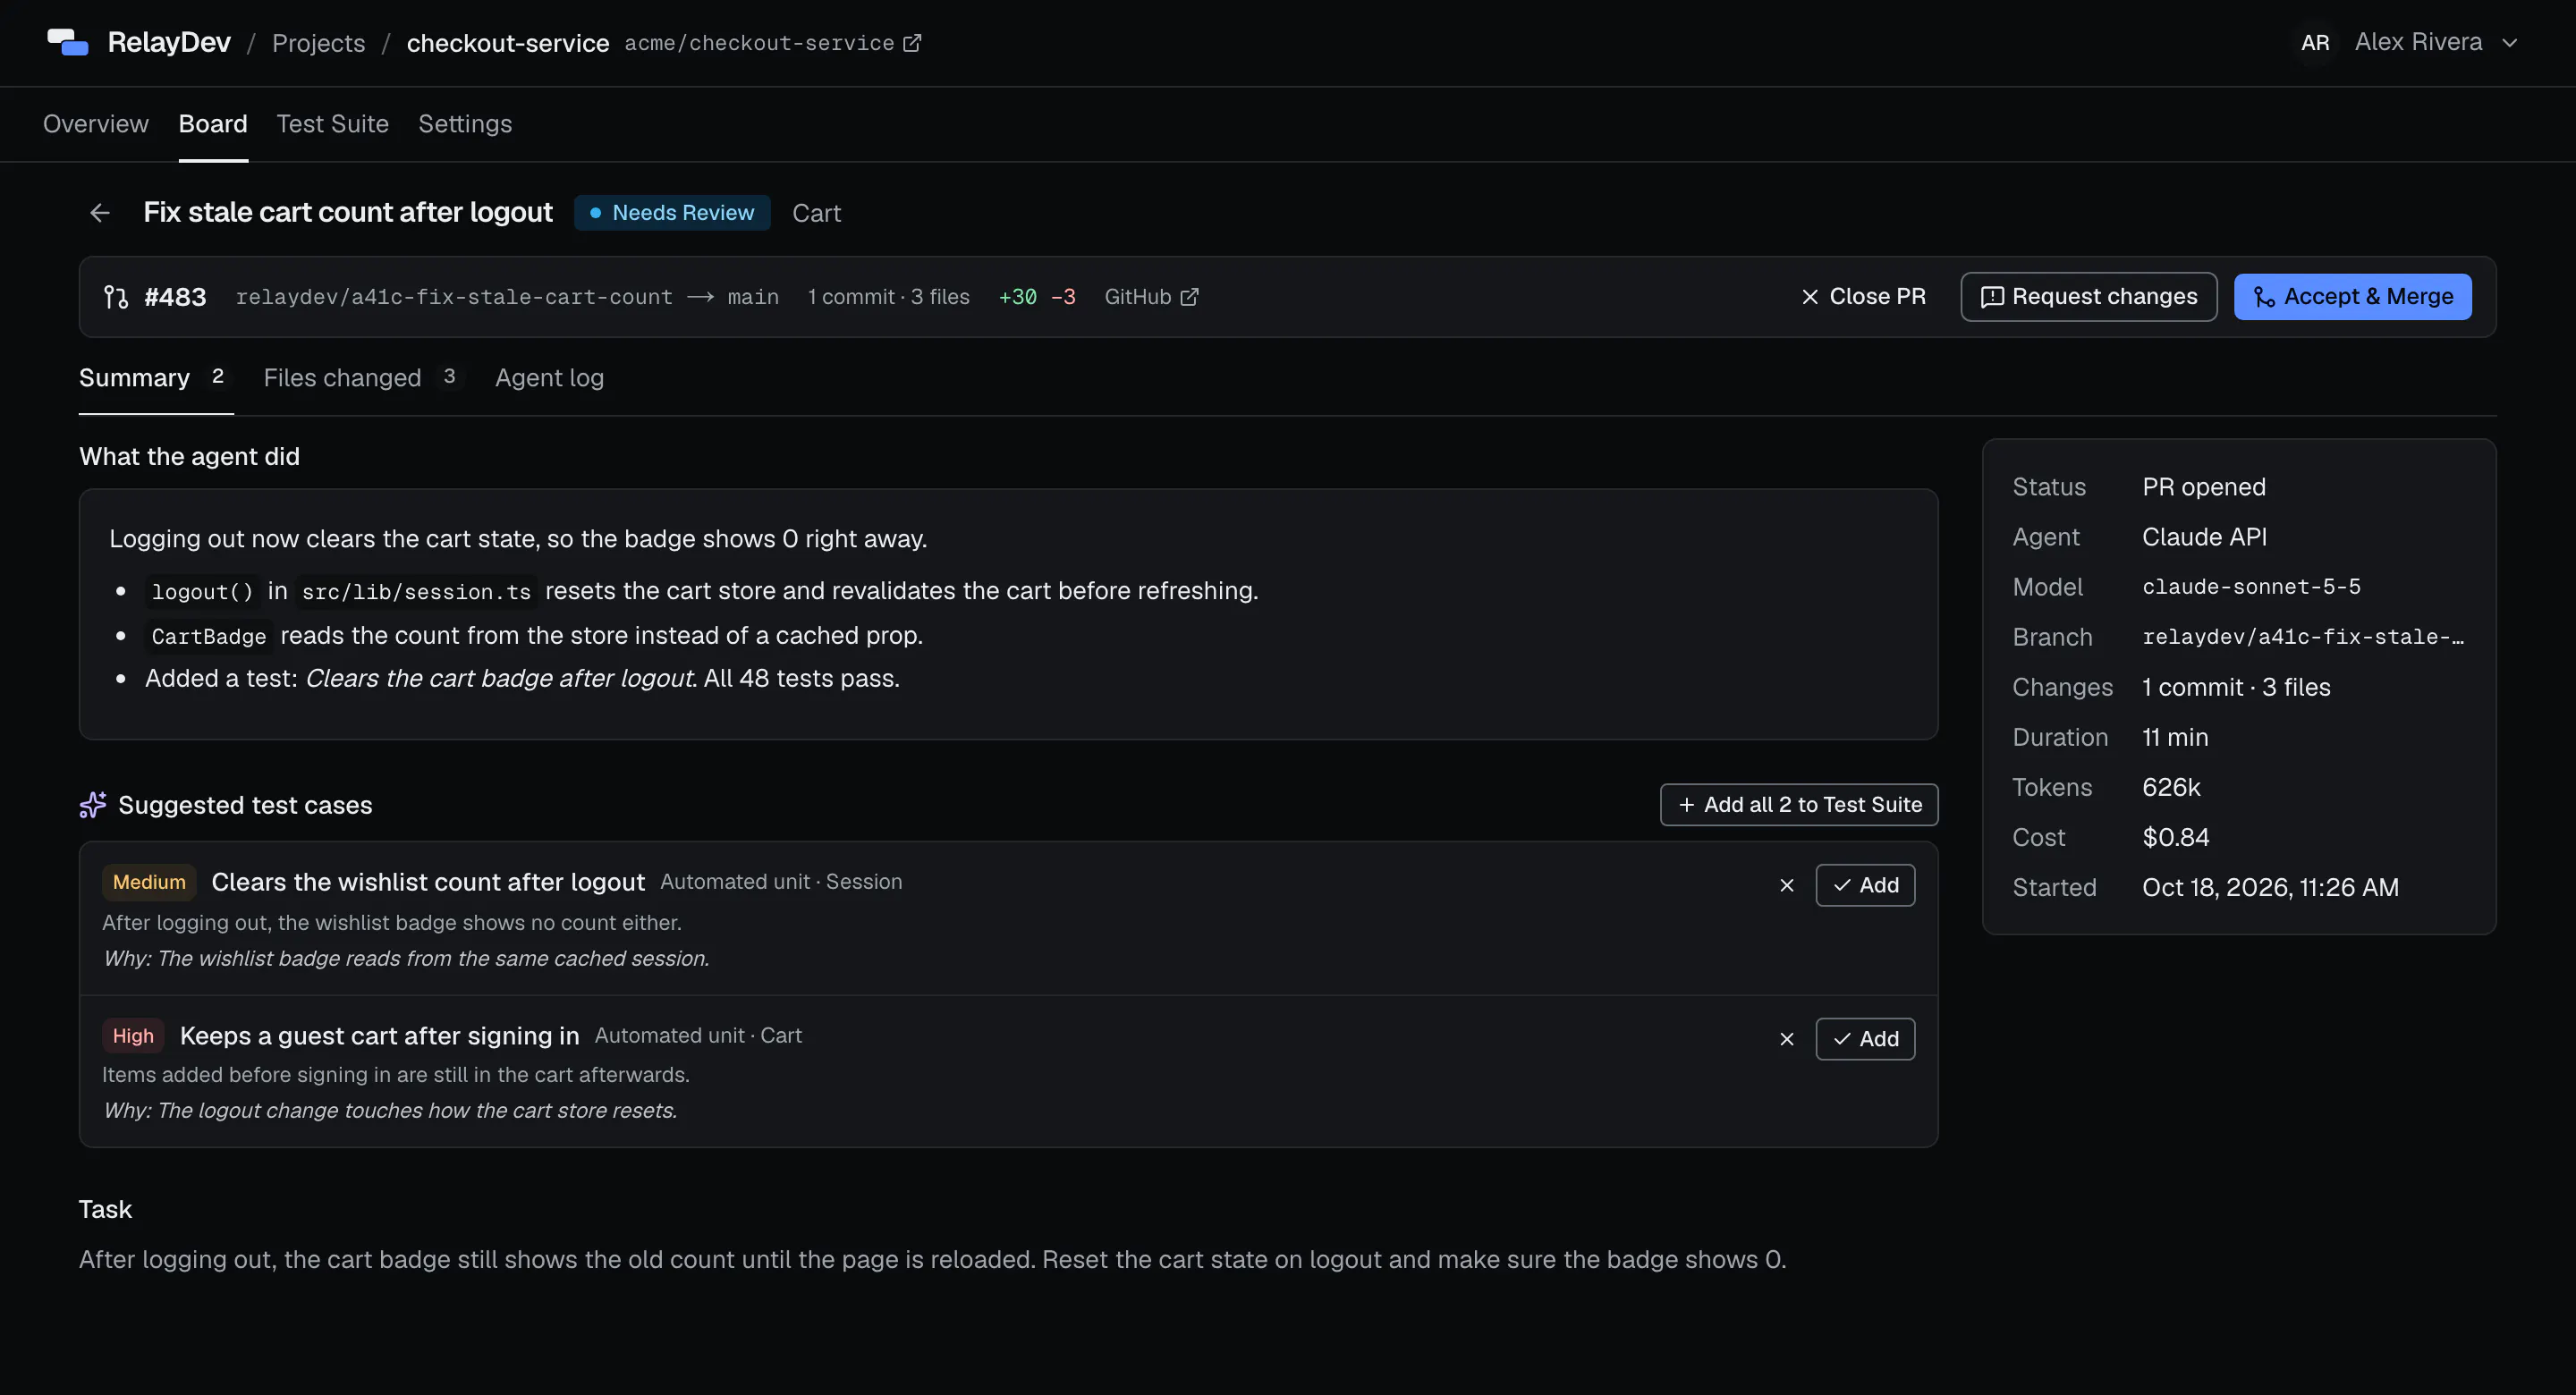The width and height of the screenshot is (2576, 1395).
Task: Click the RelayDev brand name
Action: (x=169, y=42)
